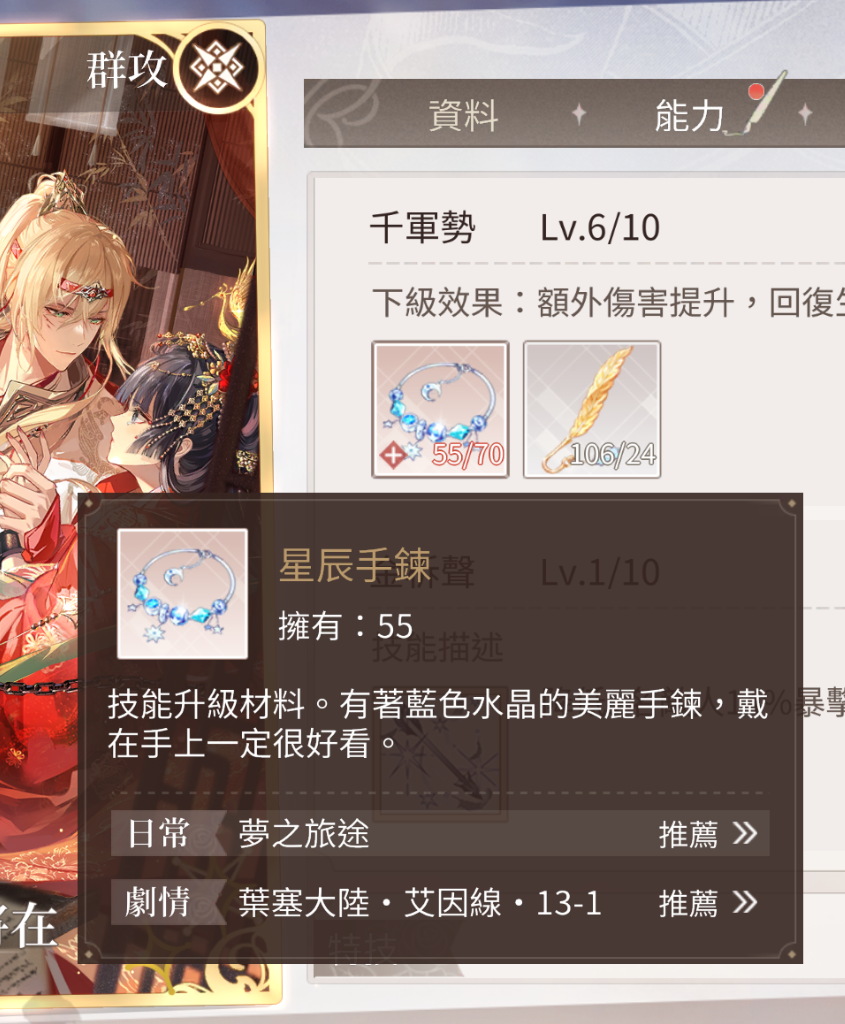Viewport: 845px width, 1024px height.
Task: Click the 群攻 label text
Action: click(x=127, y=70)
